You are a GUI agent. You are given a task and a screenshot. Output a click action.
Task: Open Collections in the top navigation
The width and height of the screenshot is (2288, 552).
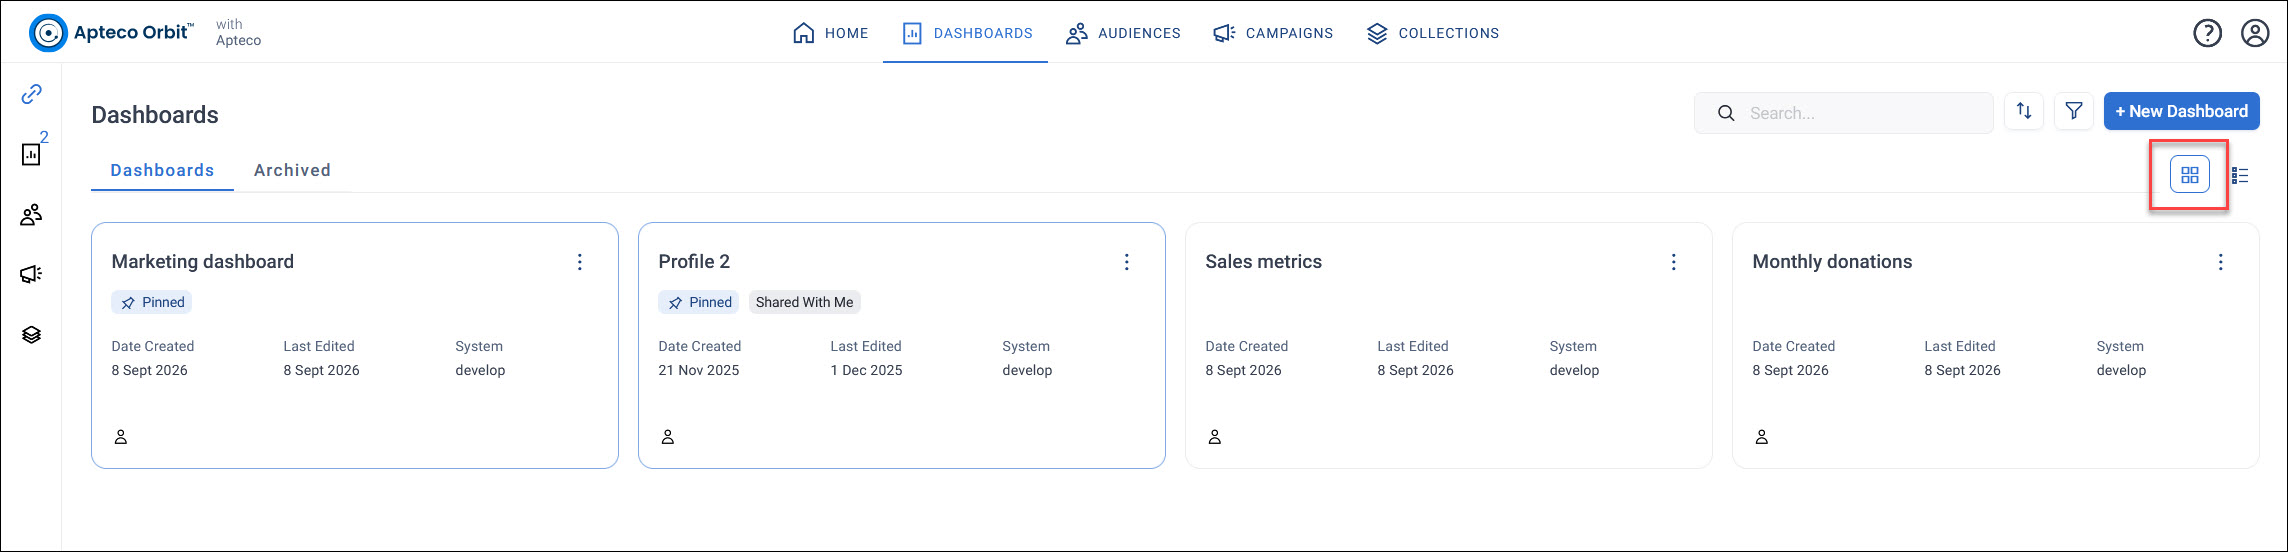point(1433,33)
